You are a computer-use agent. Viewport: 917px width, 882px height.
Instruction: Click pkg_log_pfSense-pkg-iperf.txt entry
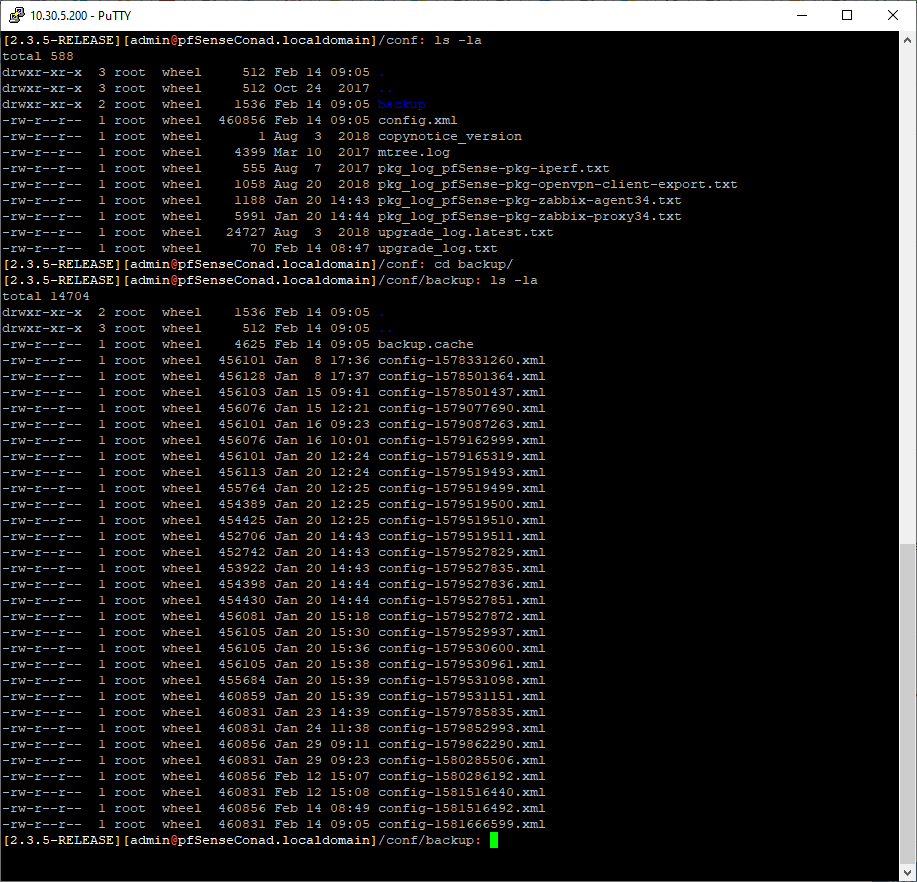494,168
